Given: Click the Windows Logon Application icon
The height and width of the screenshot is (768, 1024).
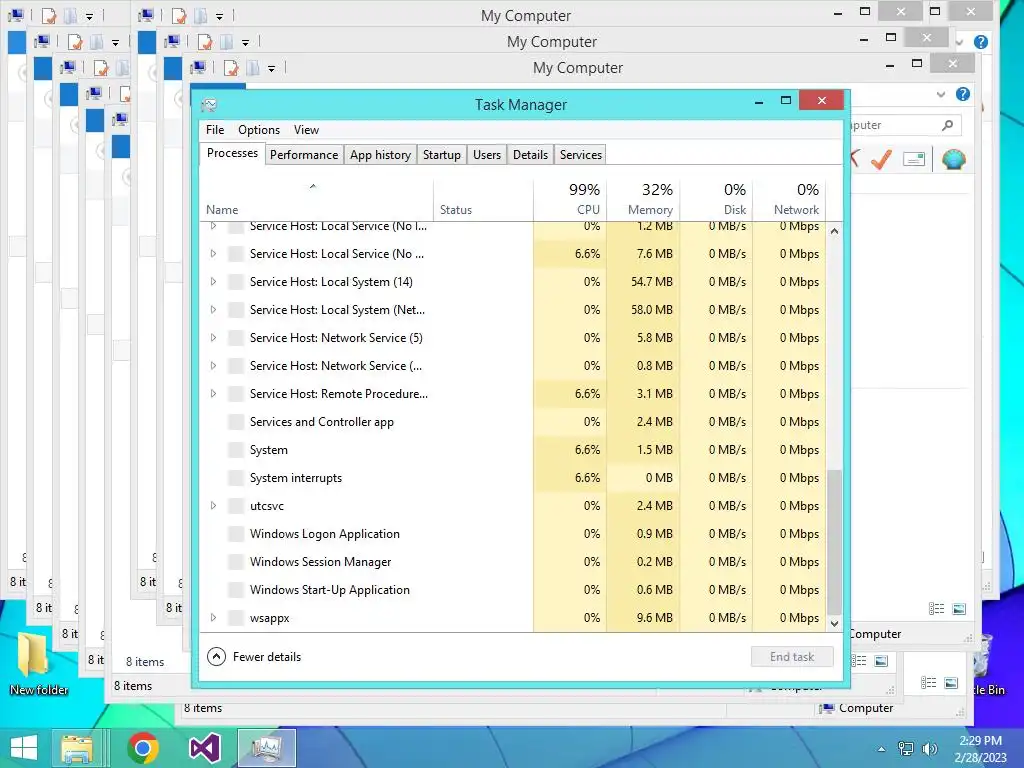Looking at the screenshot, I should [236, 534].
